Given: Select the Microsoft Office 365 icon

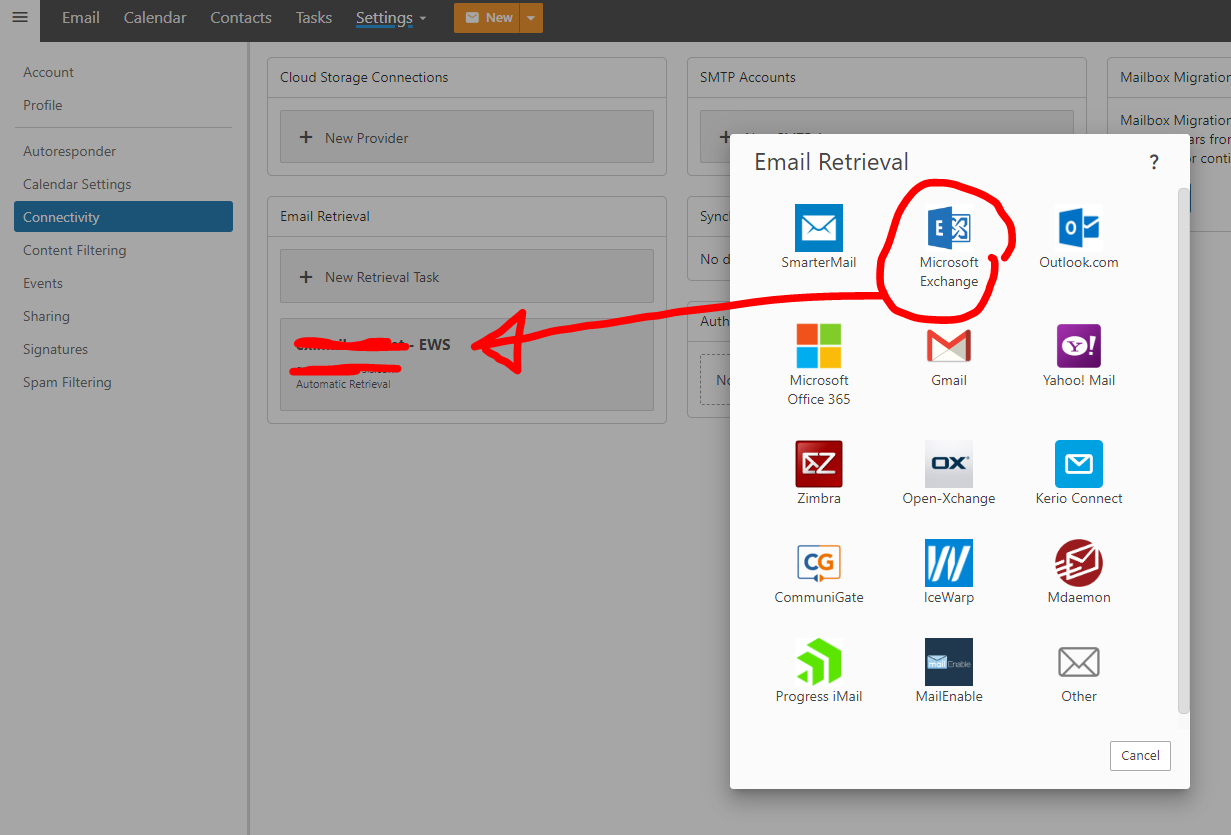Looking at the screenshot, I should (x=819, y=346).
